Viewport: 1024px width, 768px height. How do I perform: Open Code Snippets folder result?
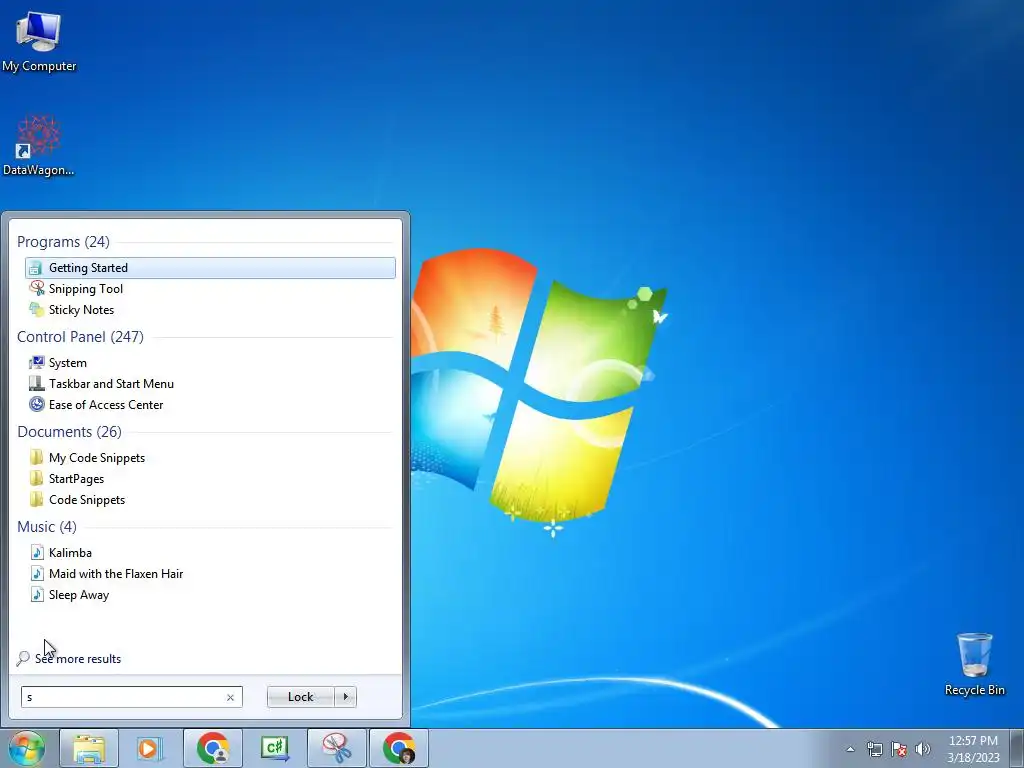pyautogui.click(x=210, y=500)
